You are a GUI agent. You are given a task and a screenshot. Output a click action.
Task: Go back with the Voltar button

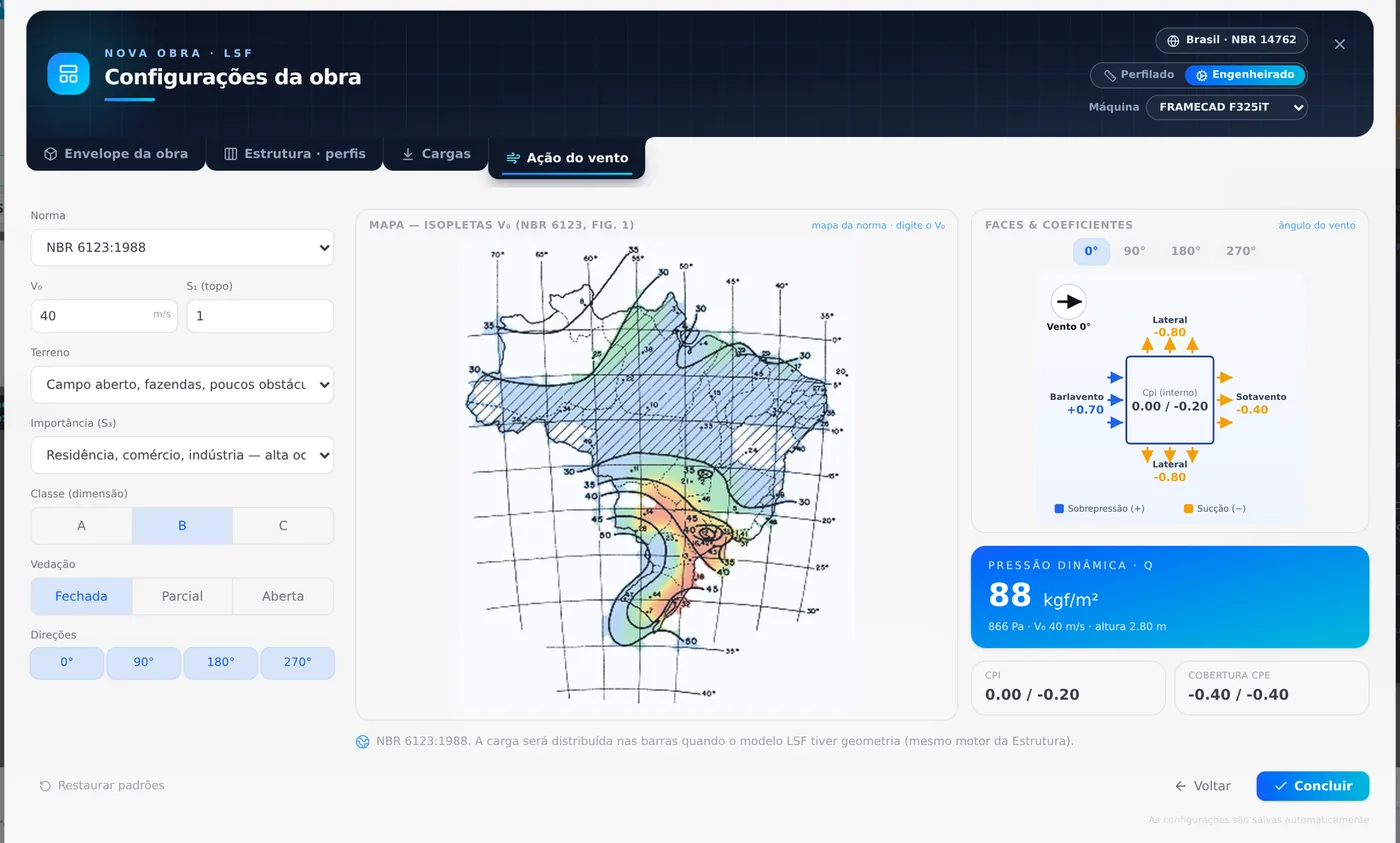click(1203, 786)
